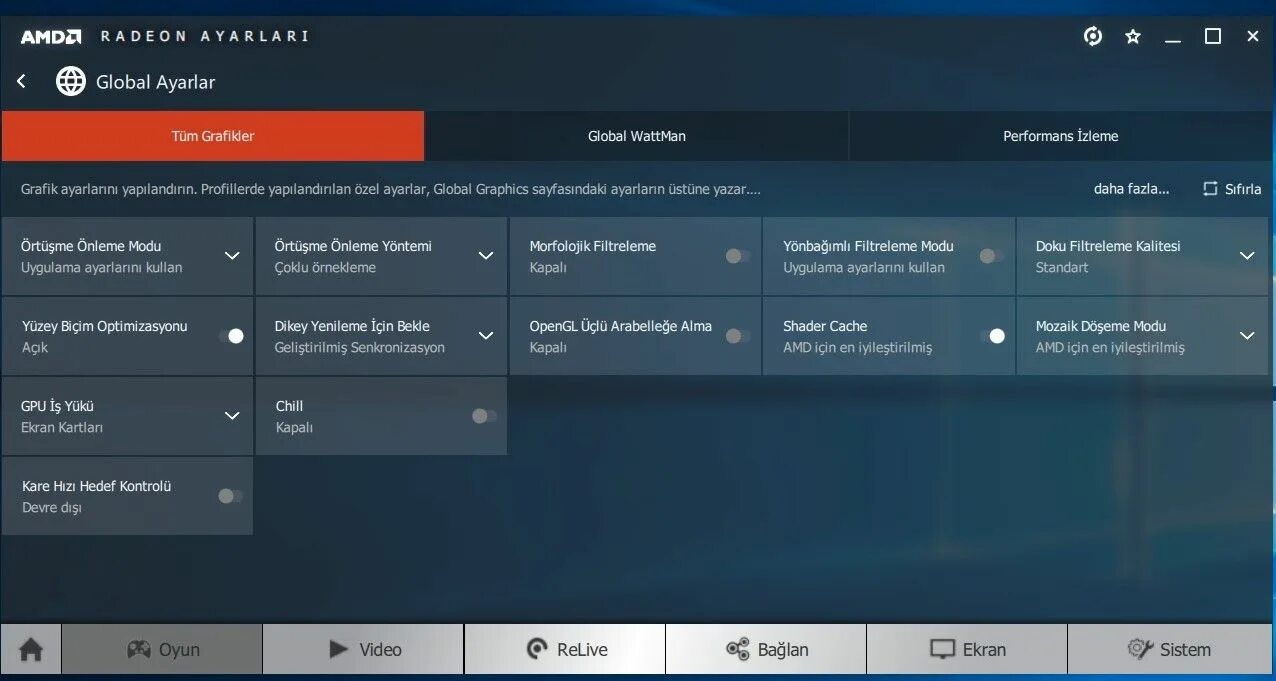Enable the Chill switch

click(x=484, y=416)
